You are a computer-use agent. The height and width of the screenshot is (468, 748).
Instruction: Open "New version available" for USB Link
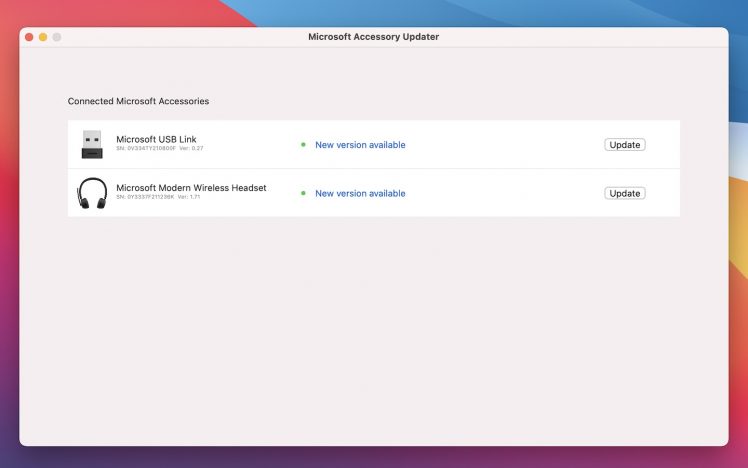(x=360, y=145)
